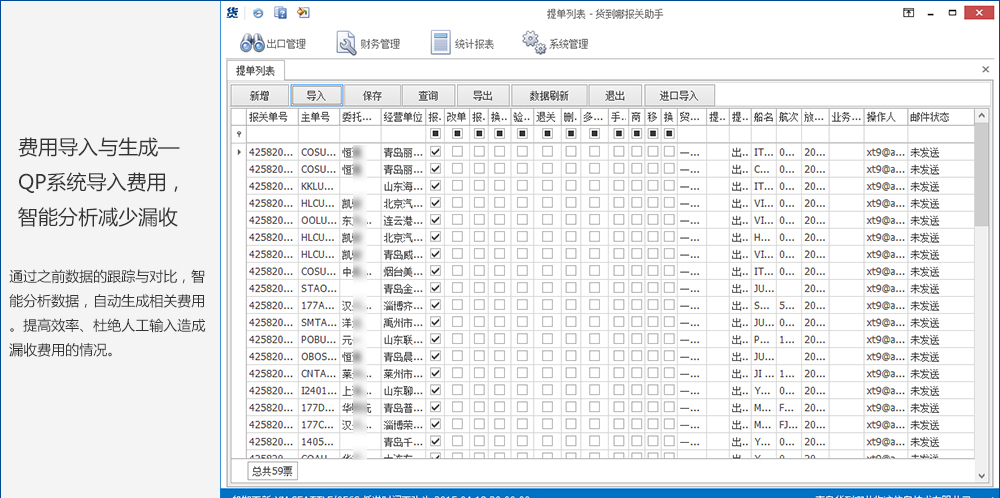Check the 退关 checkbox in the STAO row
The width and height of the screenshot is (1000, 498).
pos(547,288)
